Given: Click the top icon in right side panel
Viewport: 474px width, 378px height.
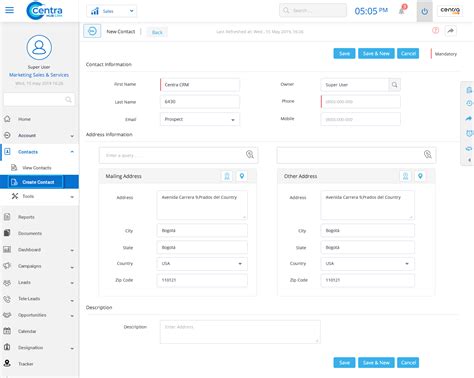Looking at the screenshot, I should (469, 90).
